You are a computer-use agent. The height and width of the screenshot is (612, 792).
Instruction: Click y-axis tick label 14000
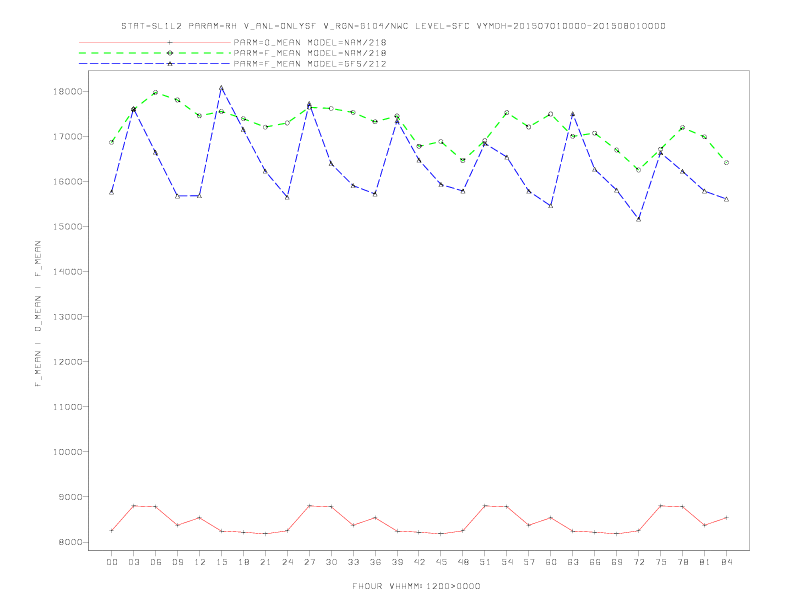pos(67,272)
